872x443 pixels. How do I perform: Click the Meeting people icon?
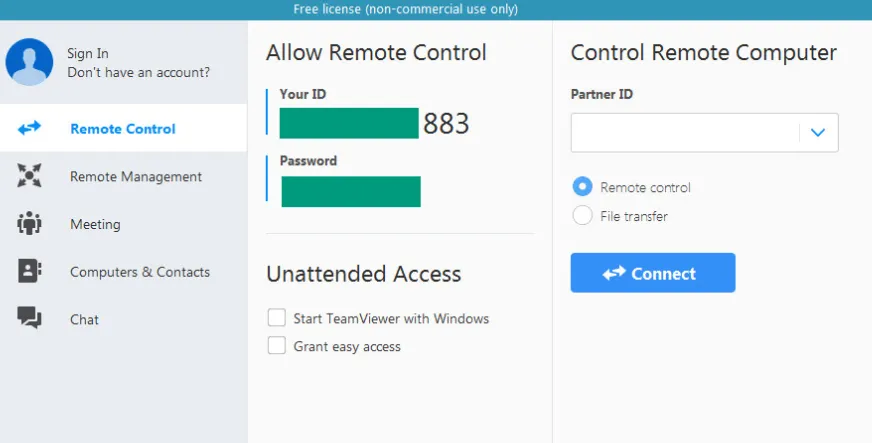tap(29, 223)
